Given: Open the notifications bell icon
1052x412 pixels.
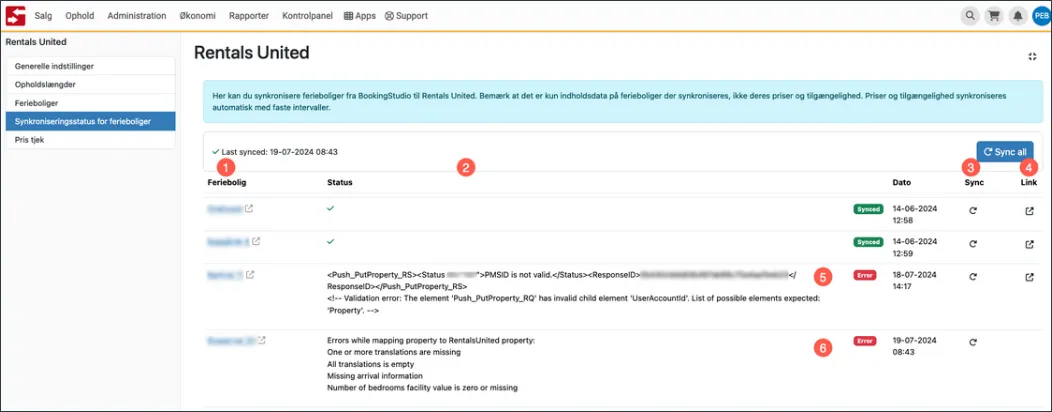Looking at the screenshot, I should pyautogui.click(x=1017, y=16).
